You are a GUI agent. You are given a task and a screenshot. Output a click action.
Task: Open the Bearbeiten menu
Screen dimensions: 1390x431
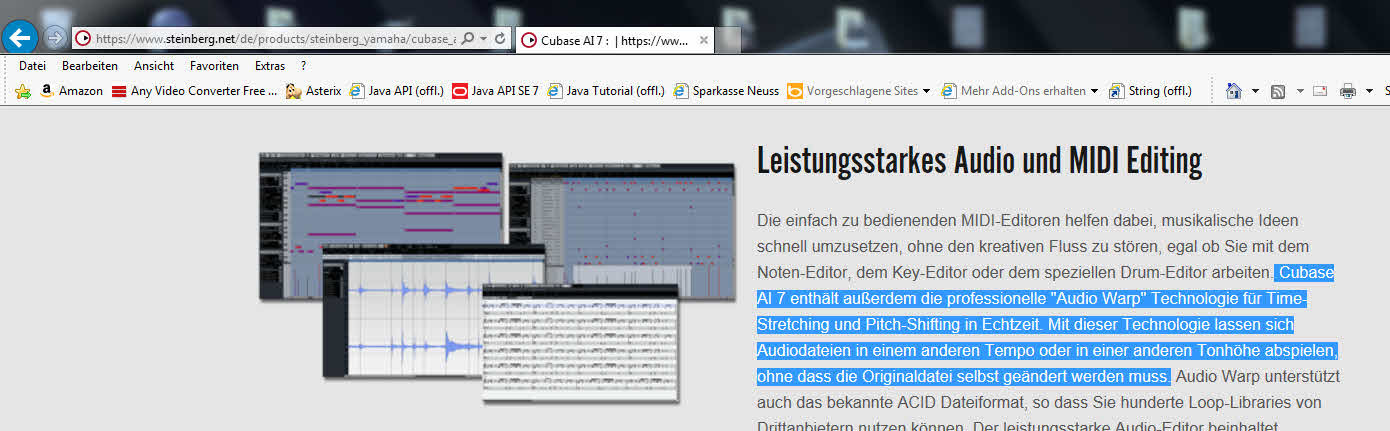click(x=90, y=66)
